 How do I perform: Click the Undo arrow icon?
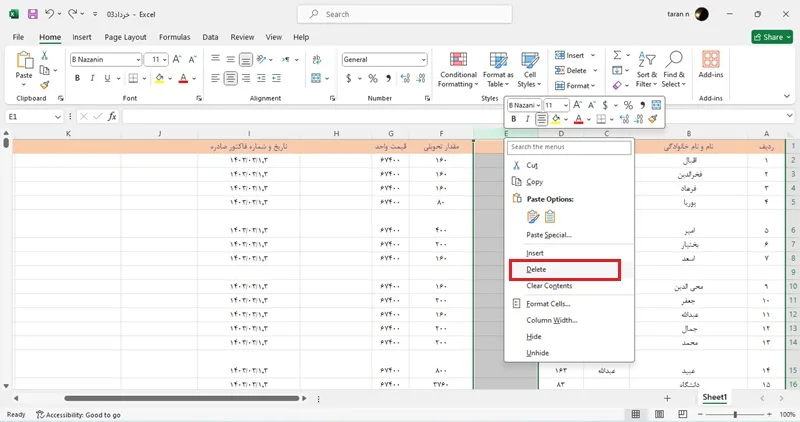49,14
